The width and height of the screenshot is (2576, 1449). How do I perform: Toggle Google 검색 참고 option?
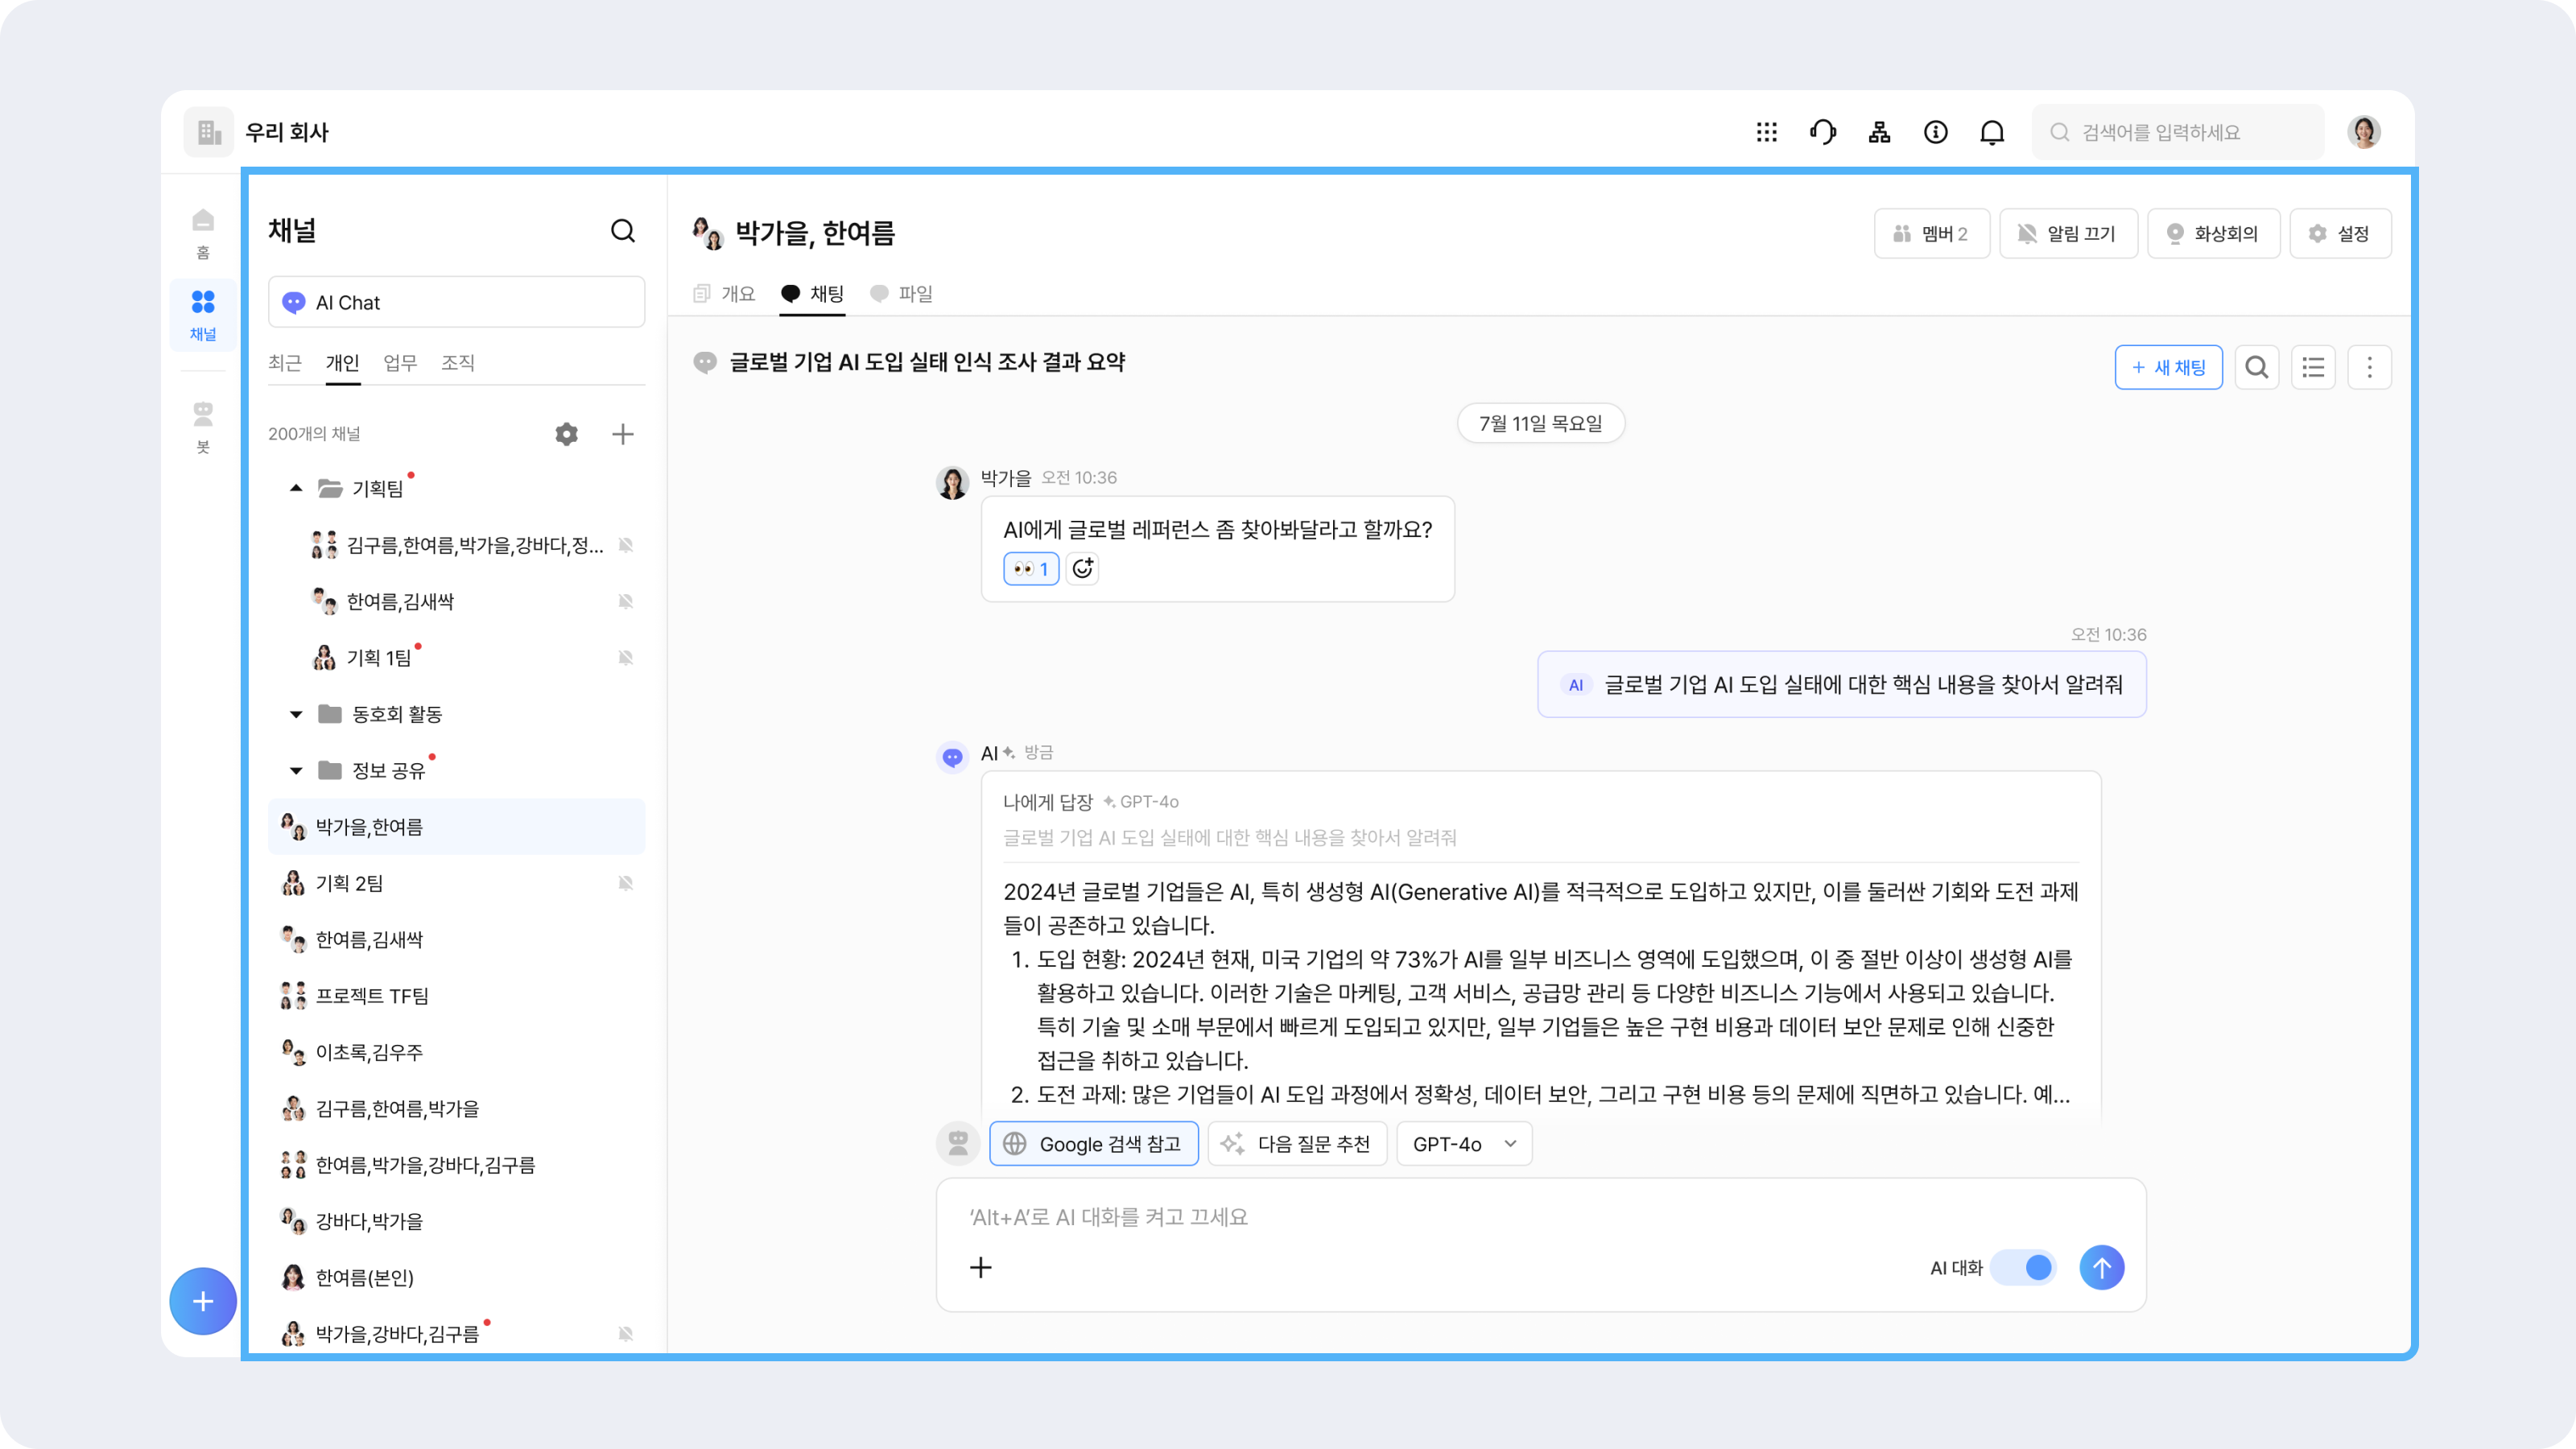1094,1144
